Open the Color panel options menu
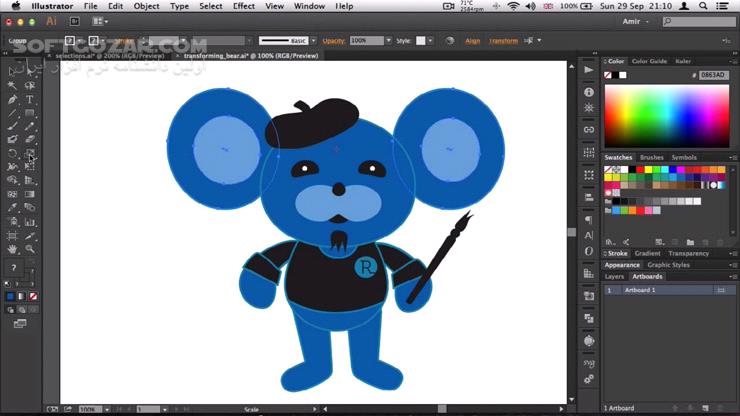Image resolution: width=740 pixels, height=416 pixels. 733,61
